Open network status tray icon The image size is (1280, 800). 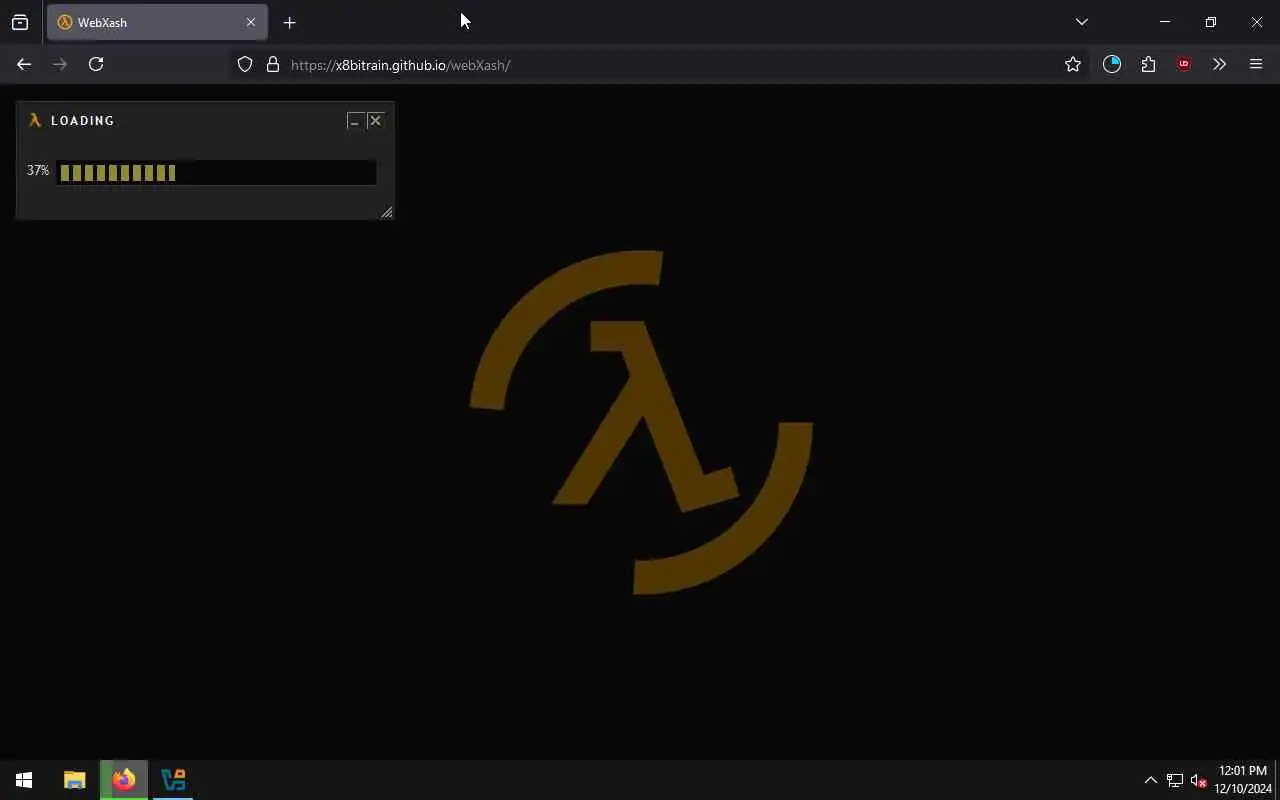(1175, 780)
